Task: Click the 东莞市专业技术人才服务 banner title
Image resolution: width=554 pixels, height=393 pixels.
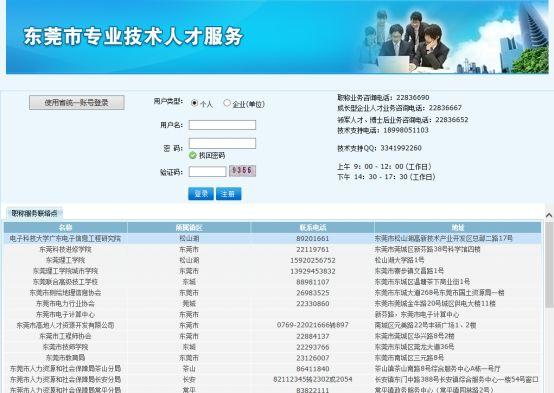Action: (x=133, y=36)
